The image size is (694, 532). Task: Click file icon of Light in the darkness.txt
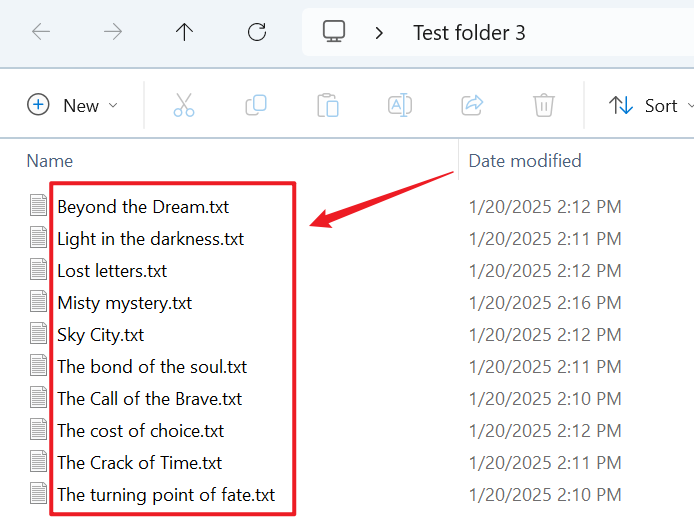39,237
